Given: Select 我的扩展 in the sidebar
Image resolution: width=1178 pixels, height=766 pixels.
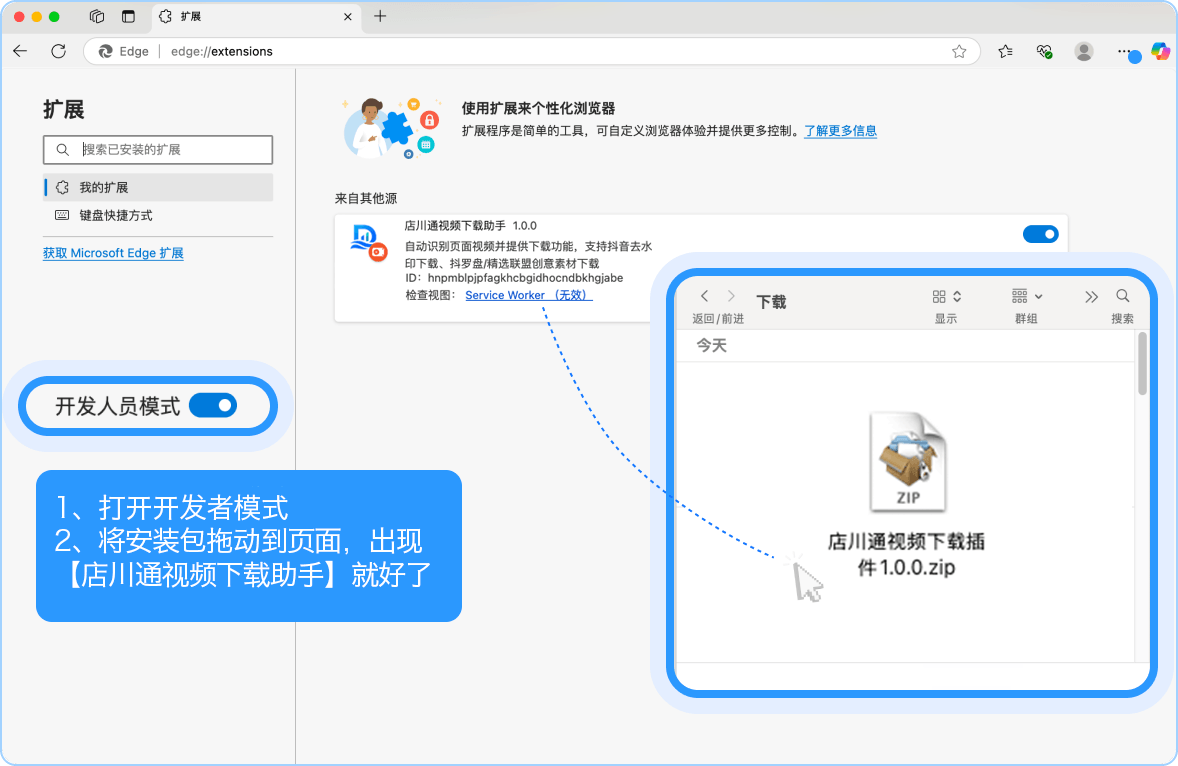Looking at the screenshot, I should coord(158,187).
